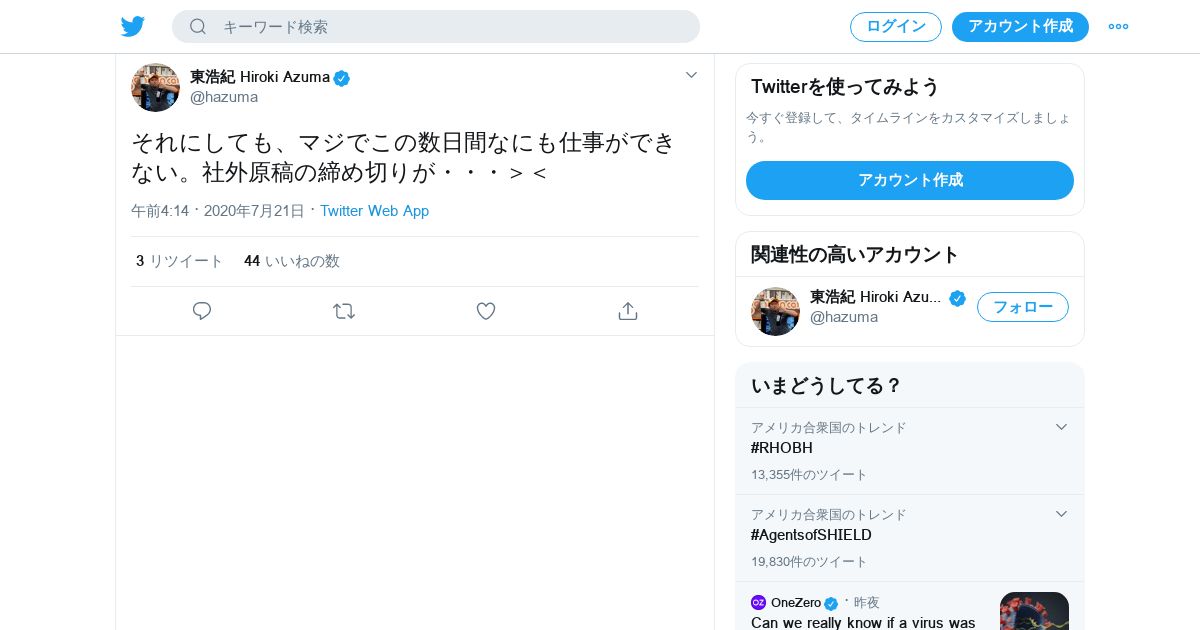Expand the tweet options chevron
The image size is (1200, 630).
tap(691, 75)
